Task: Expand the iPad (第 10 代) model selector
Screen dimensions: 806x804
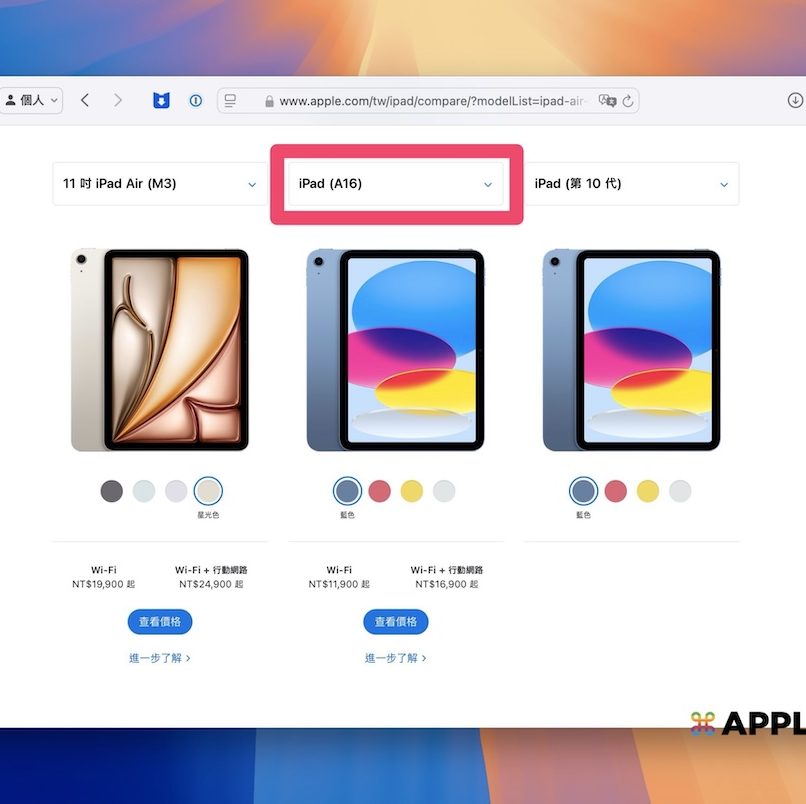Action: coord(632,184)
